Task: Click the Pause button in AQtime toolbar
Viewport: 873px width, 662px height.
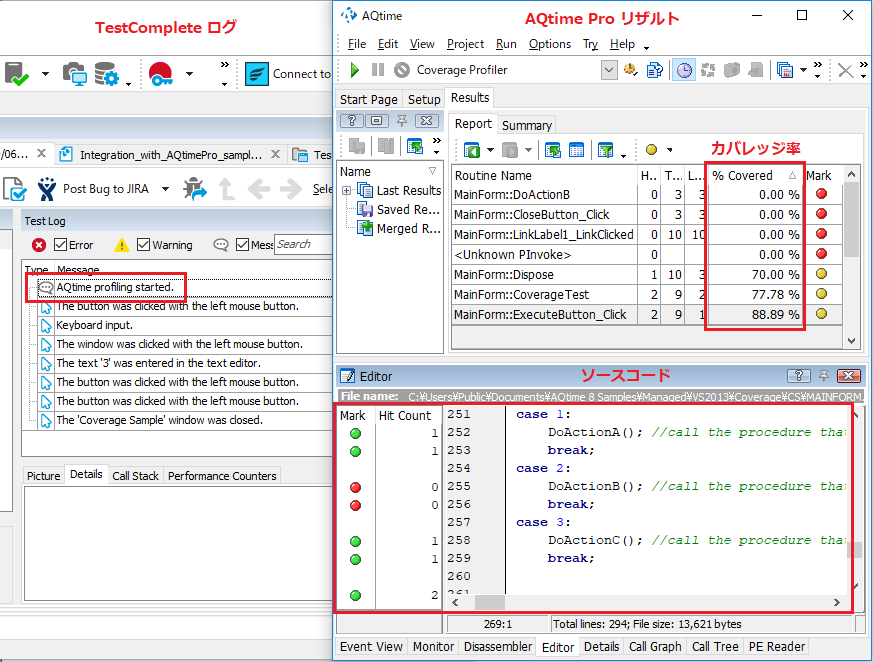Action: coord(378,70)
